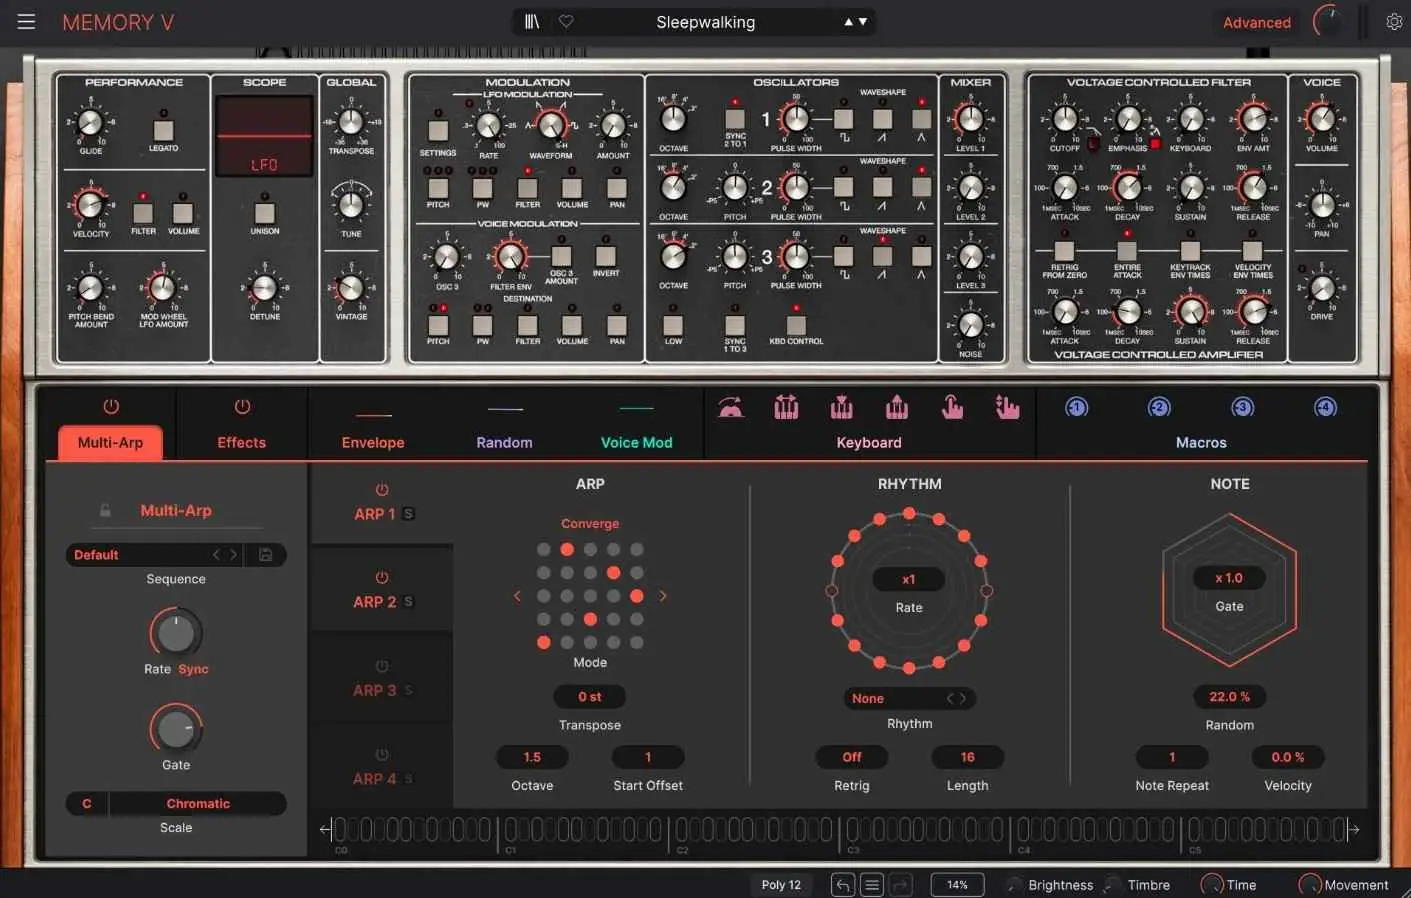
Task: Step to the next preset with the arrows
Action: pyautogui.click(x=863, y=22)
